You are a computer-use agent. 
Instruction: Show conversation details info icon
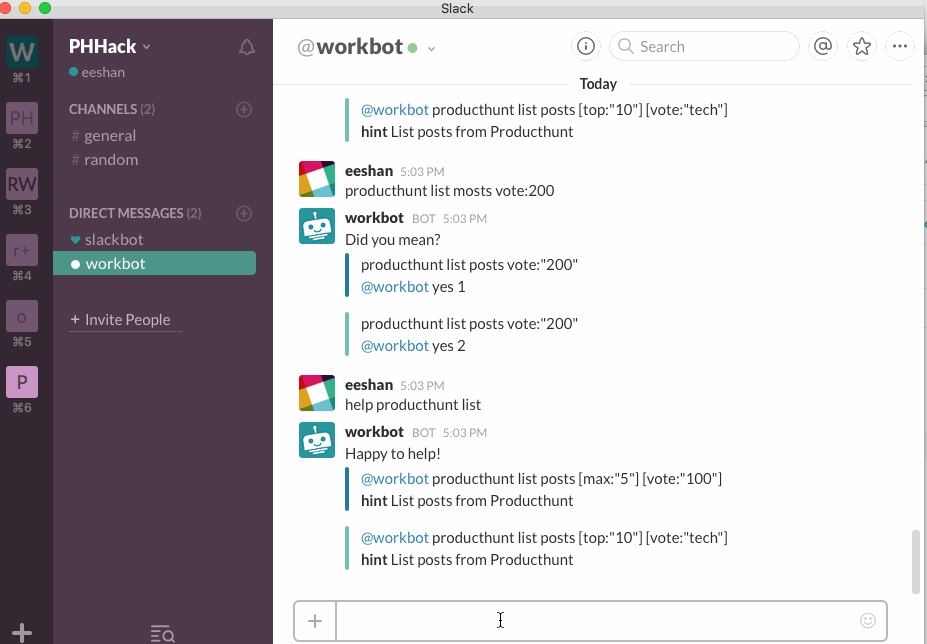(x=585, y=46)
